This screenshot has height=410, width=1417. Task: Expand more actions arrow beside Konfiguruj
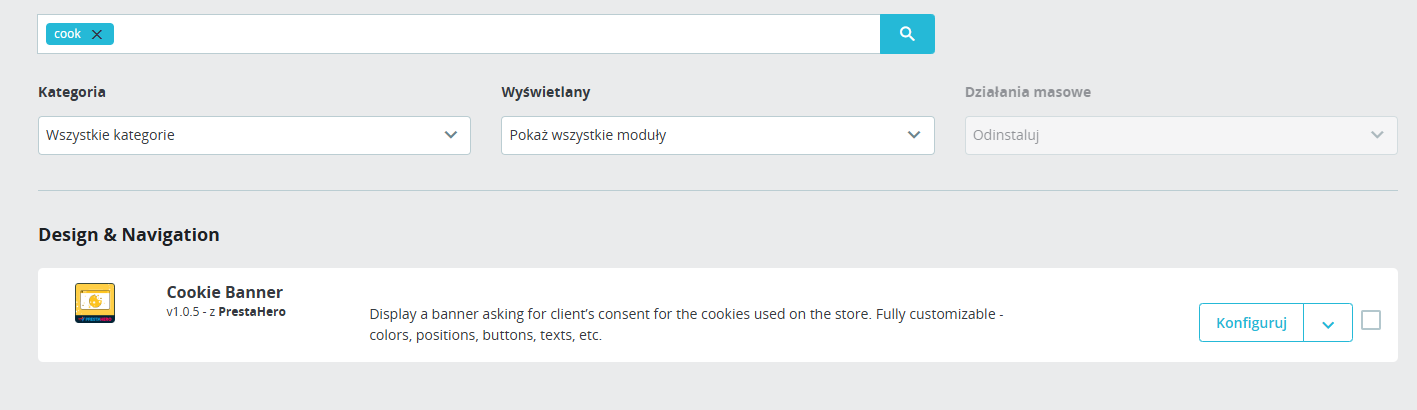[1328, 323]
